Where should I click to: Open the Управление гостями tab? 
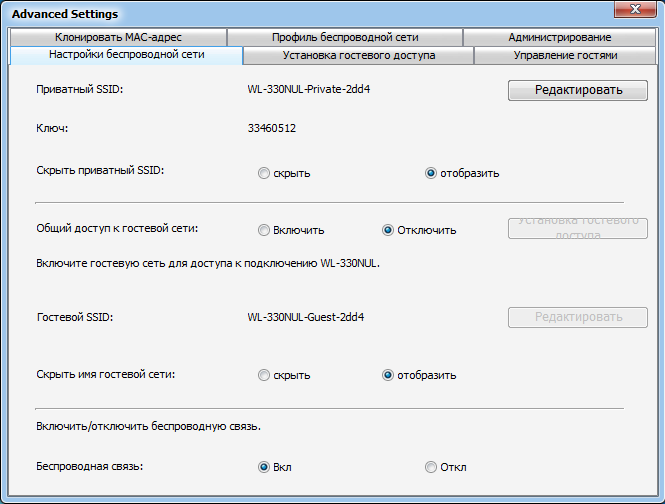pyautogui.click(x=565, y=56)
